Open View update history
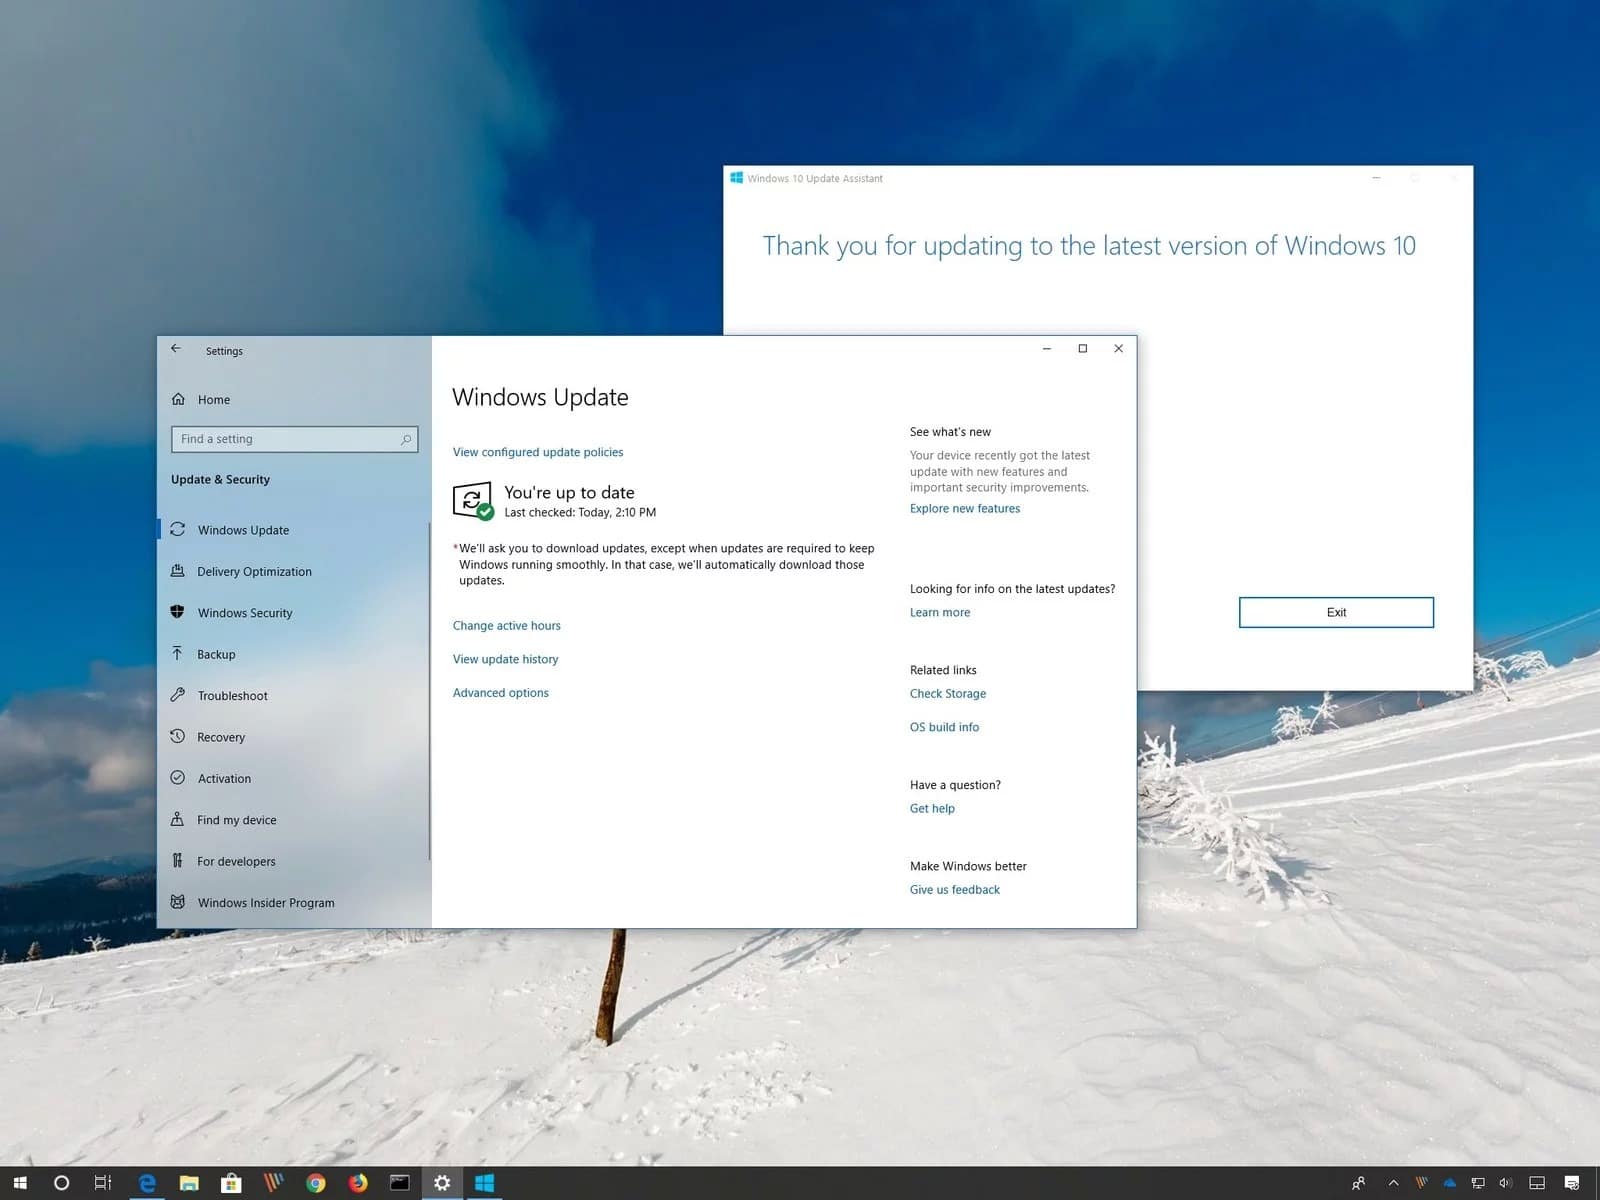 [x=505, y=659]
